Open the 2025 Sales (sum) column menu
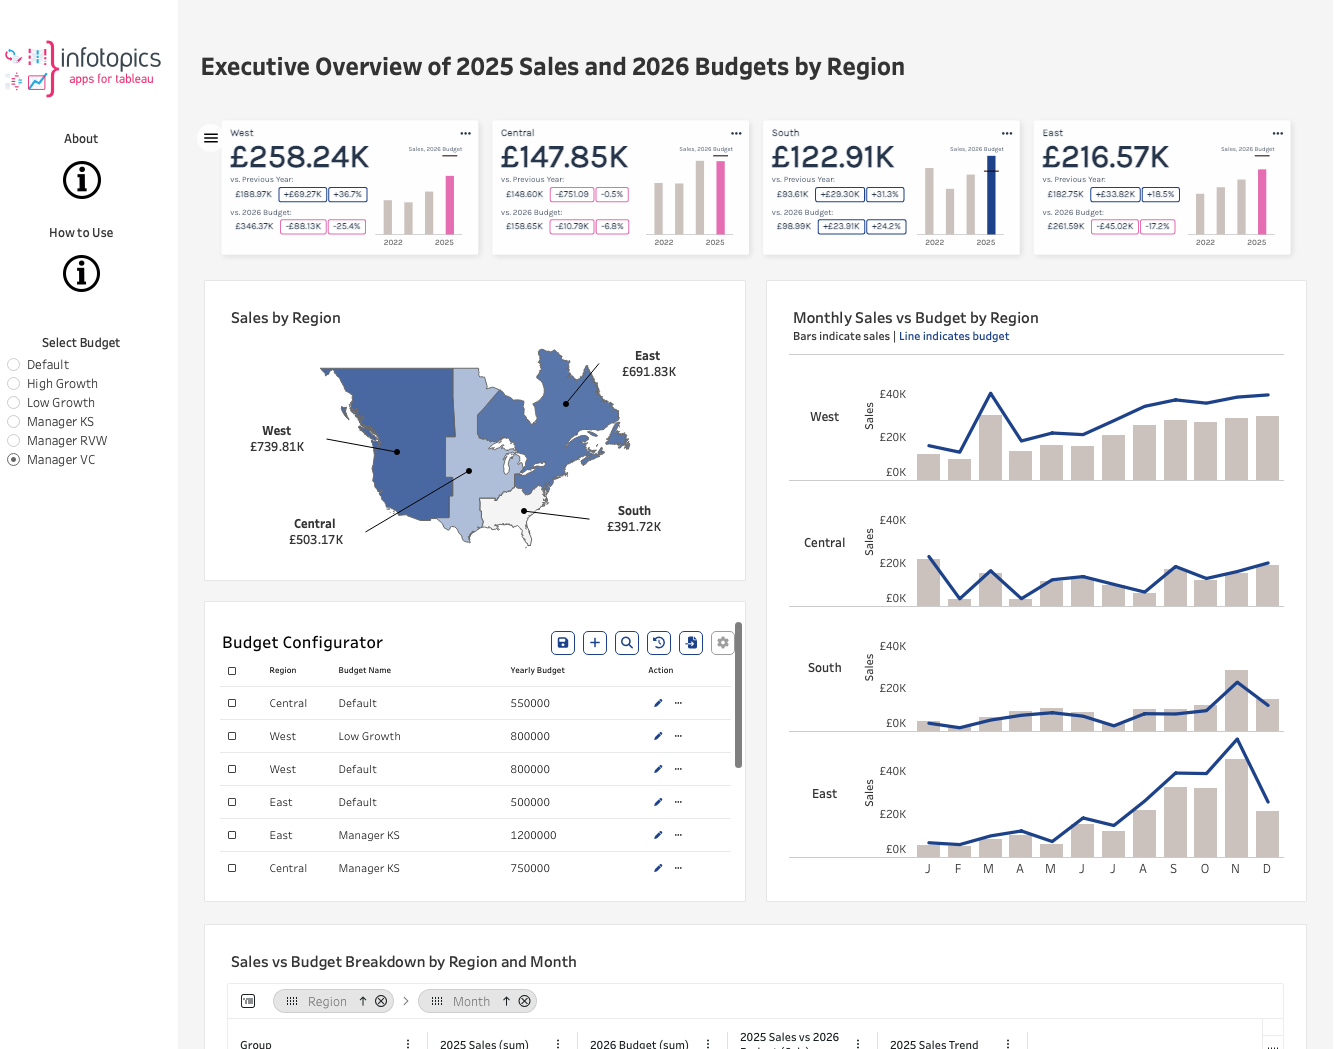Viewport: 1334px width, 1049px height. pyautogui.click(x=558, y=1044)
